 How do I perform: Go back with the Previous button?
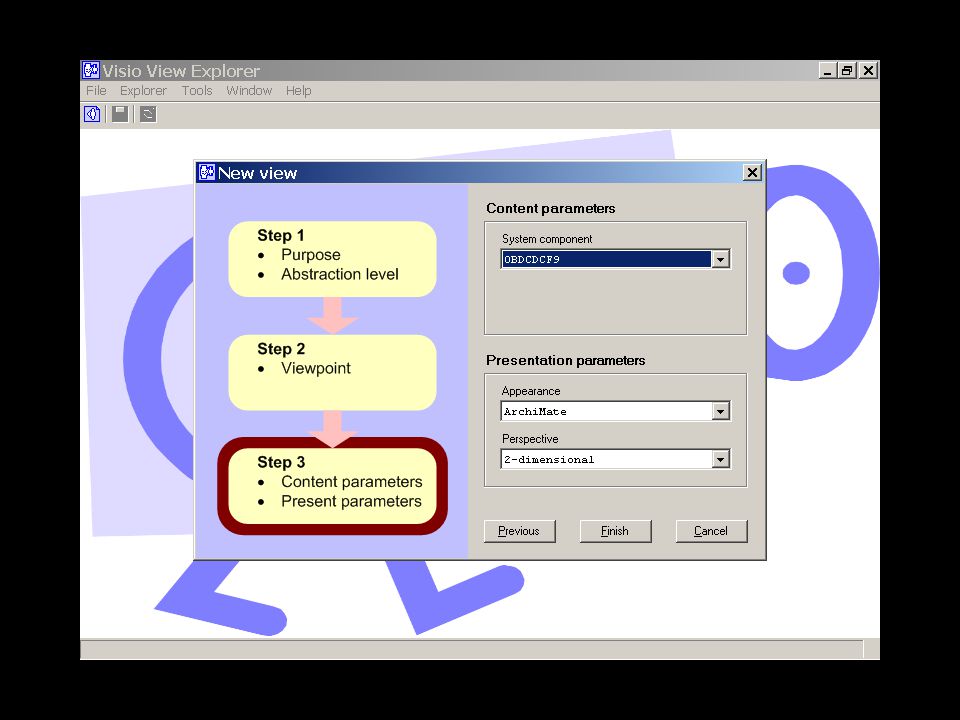pos(519,531)
